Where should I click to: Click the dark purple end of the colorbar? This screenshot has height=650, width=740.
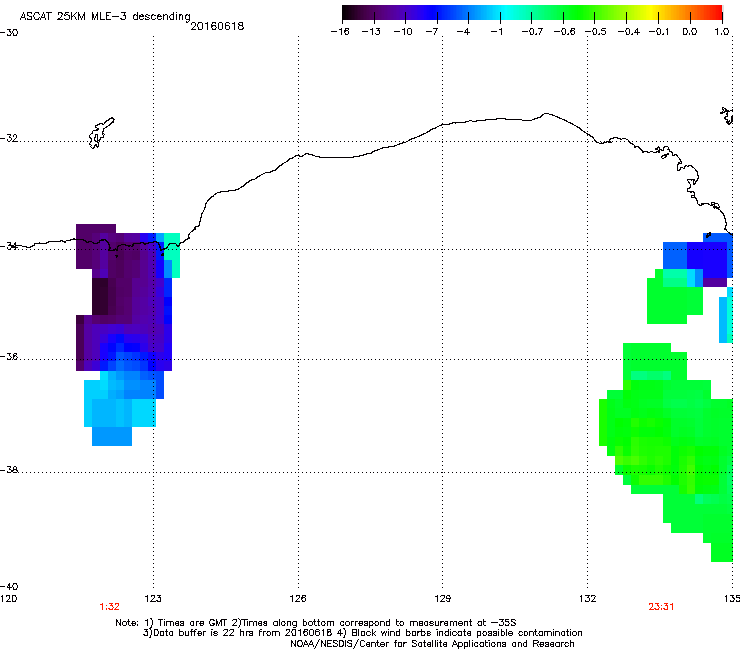[352, 12]
